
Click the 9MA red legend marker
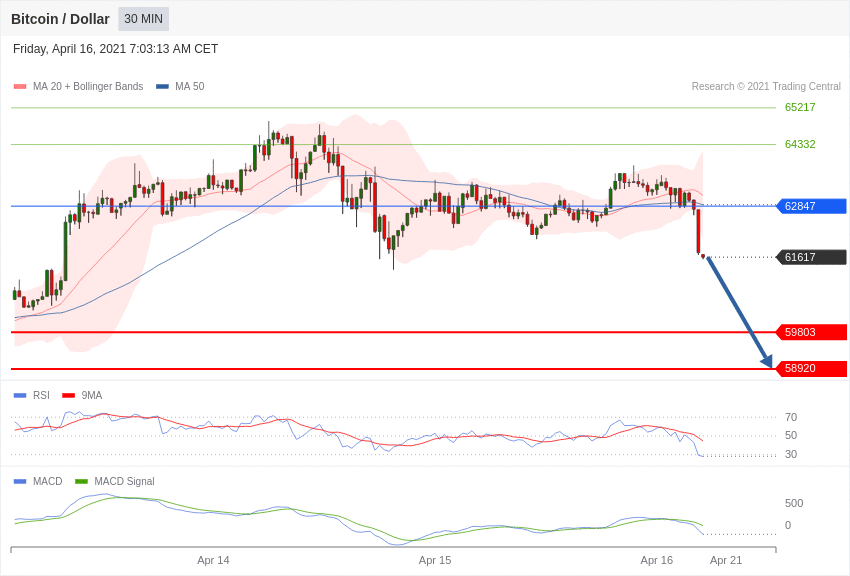[x=69, y=396]
